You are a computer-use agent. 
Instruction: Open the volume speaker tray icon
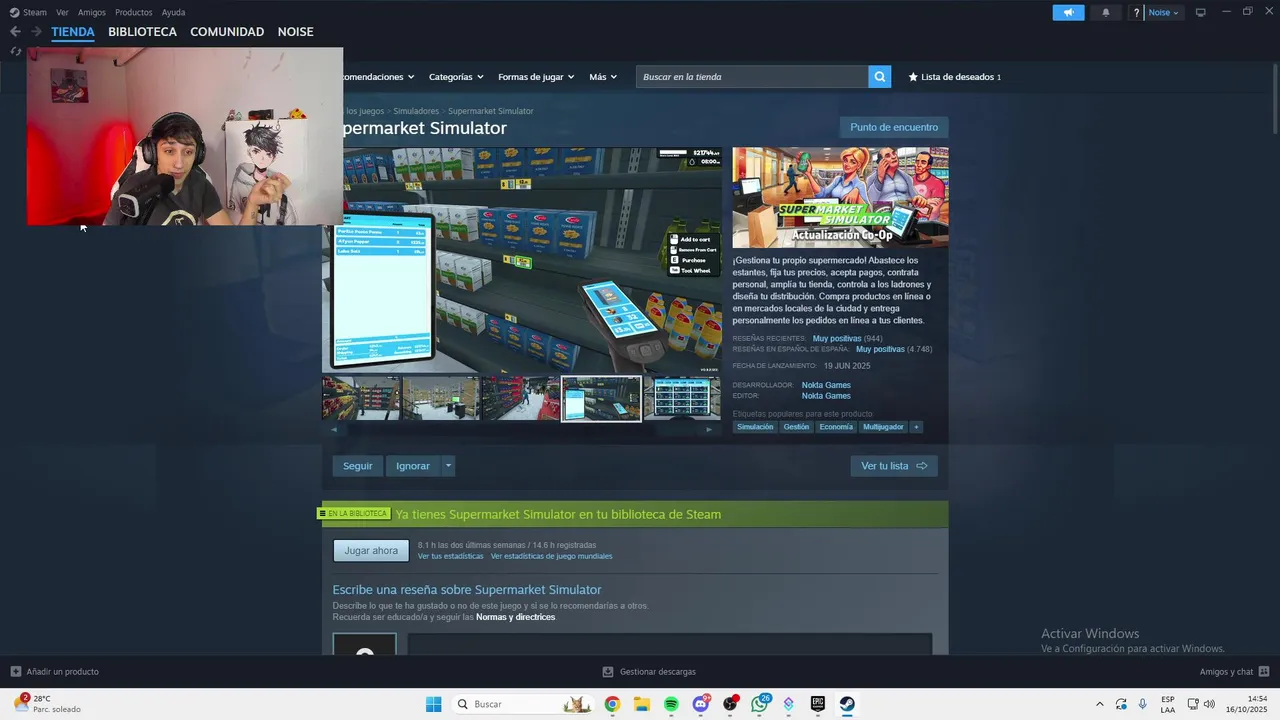pos(1210,704)
